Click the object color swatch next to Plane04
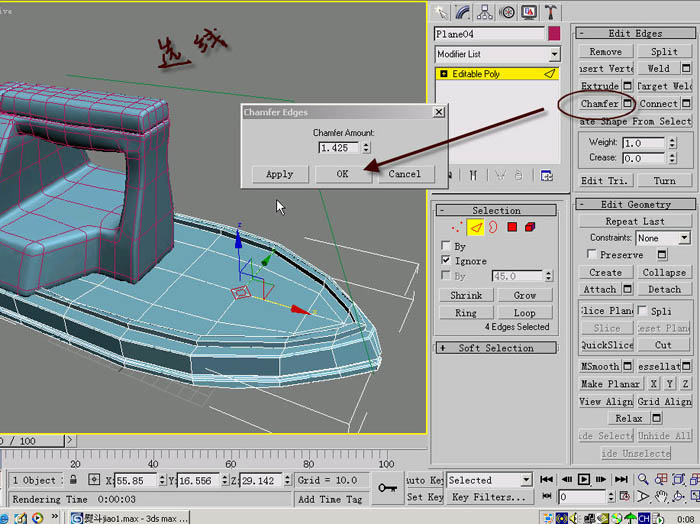 554,34
